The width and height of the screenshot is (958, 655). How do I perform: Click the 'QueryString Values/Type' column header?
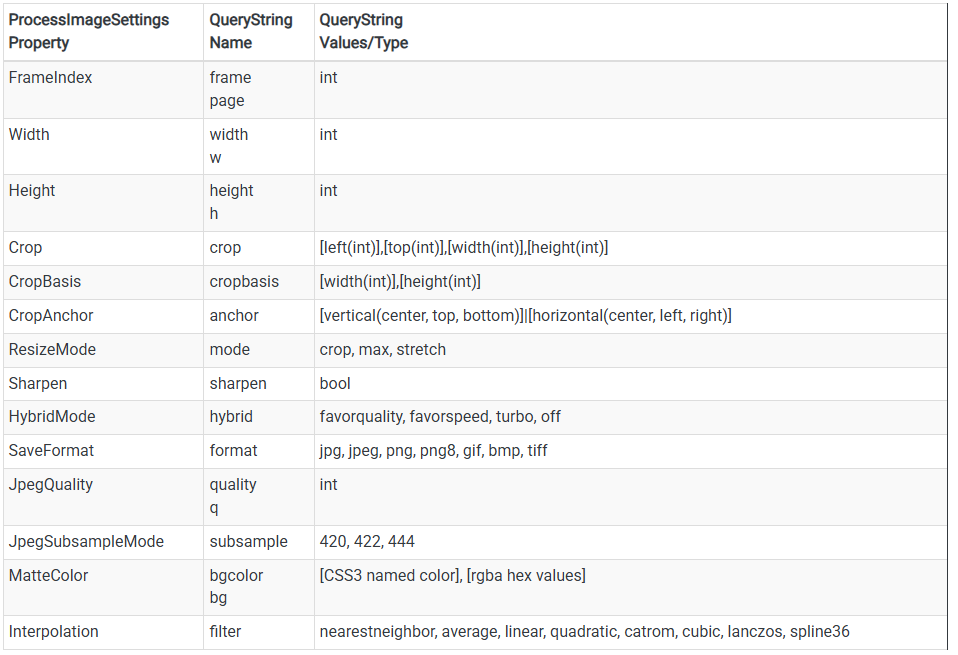364,31
